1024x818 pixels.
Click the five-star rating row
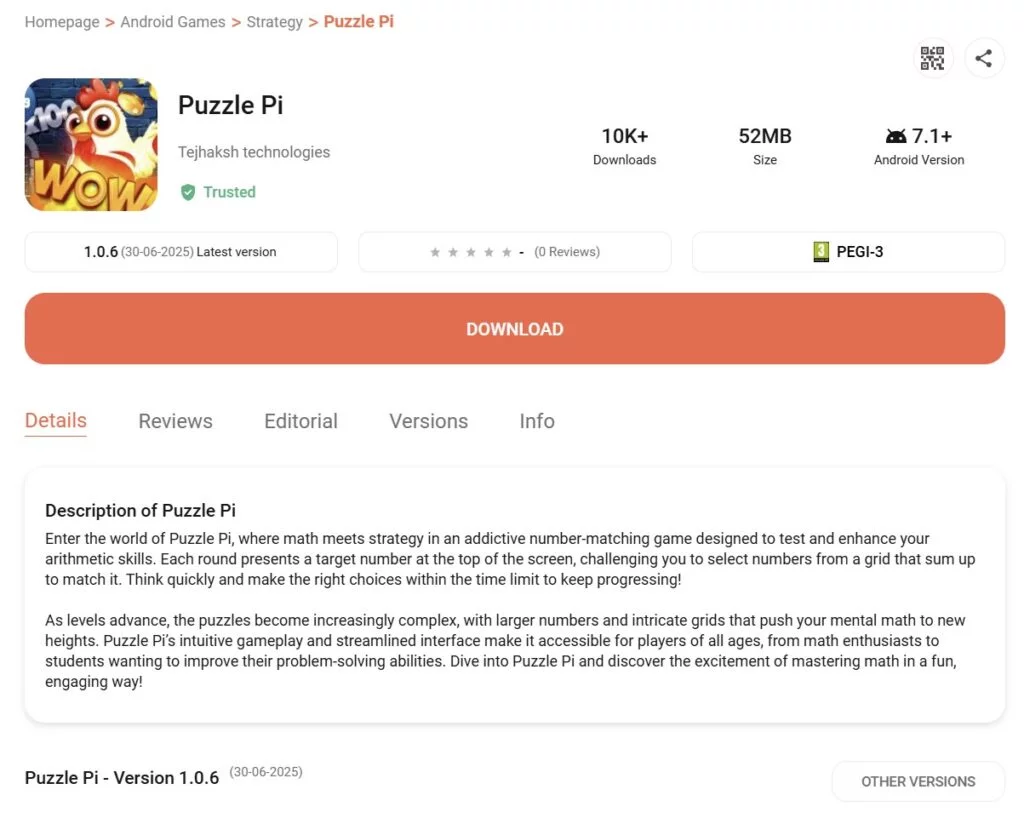(470, 252)
